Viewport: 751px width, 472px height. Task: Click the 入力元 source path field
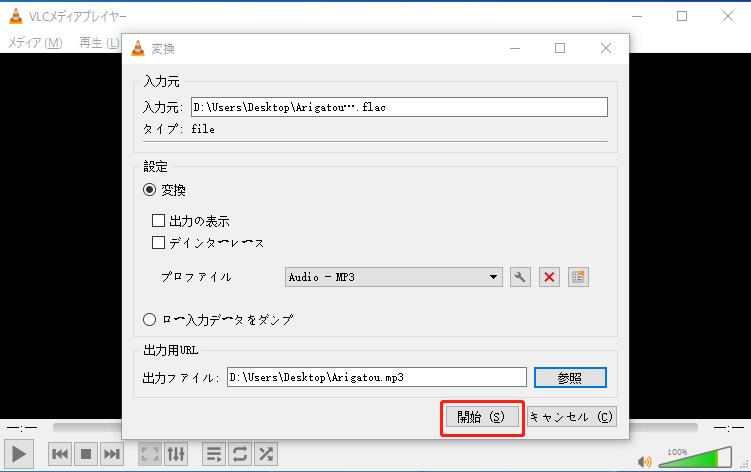(399, 107)
